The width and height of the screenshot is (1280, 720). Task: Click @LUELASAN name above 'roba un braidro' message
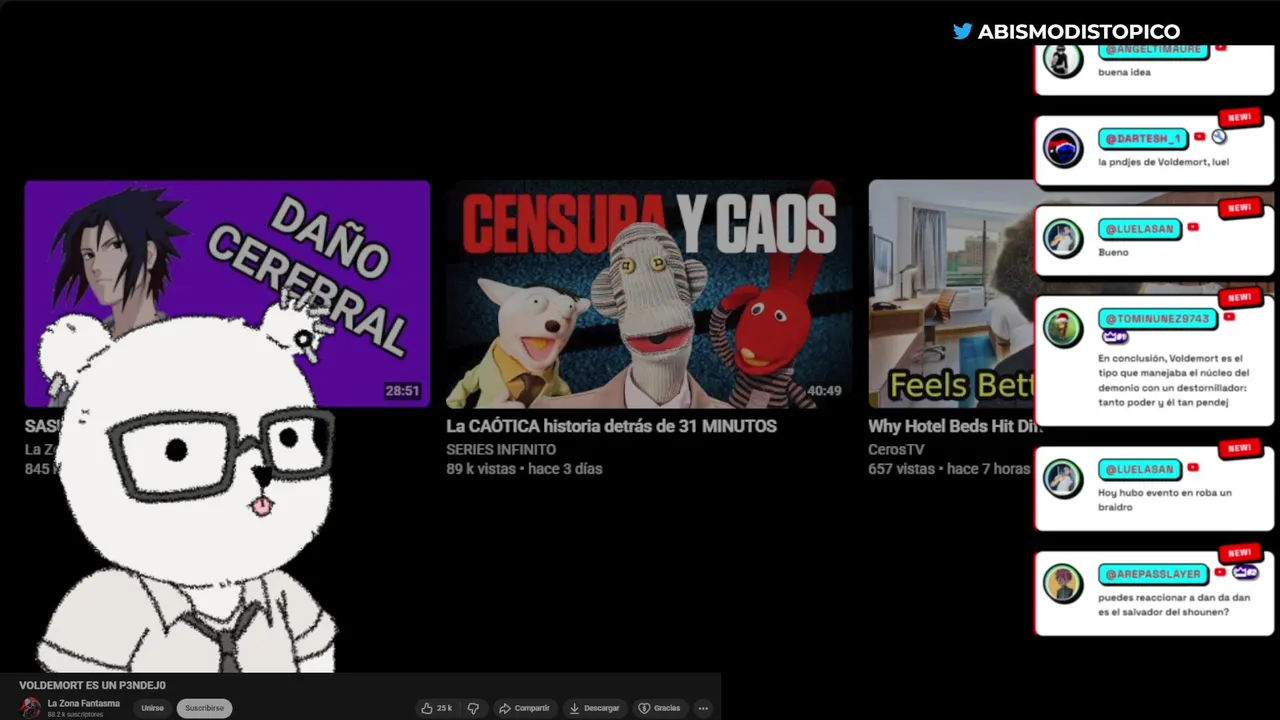tap(1139, 468)
